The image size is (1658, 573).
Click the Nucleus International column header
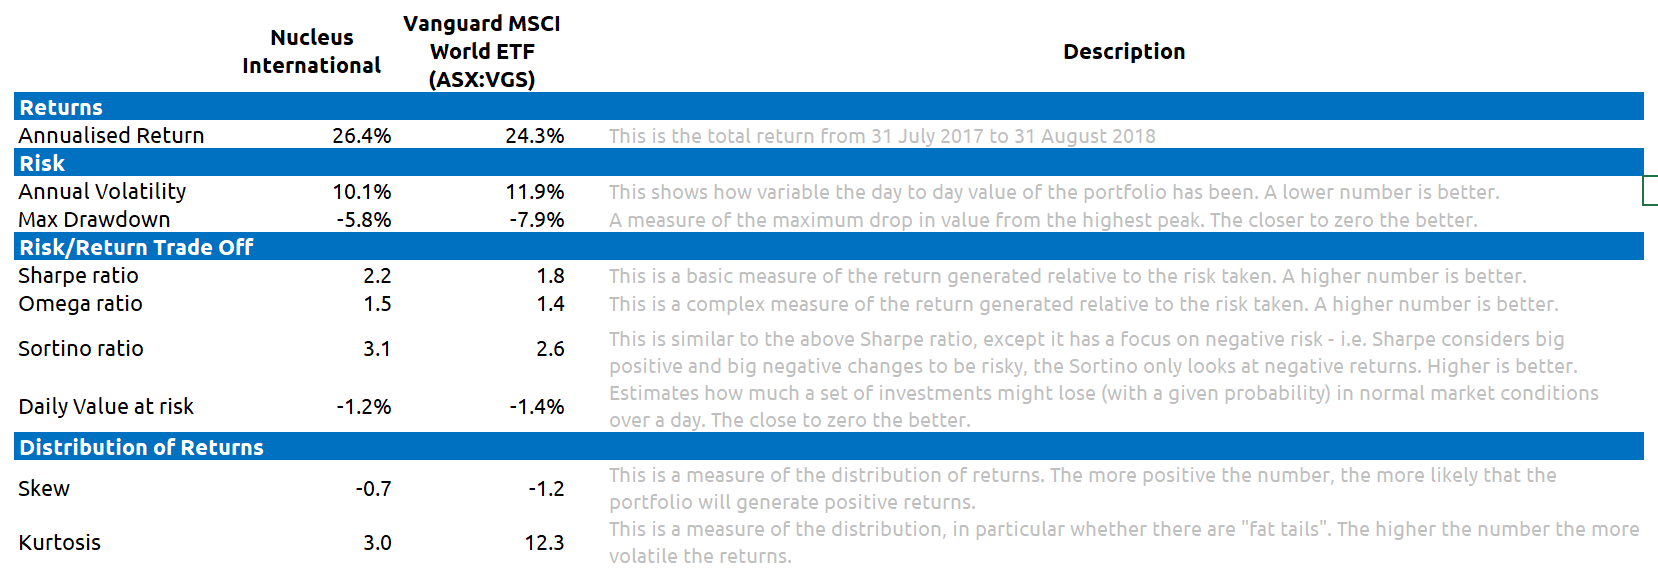pyautogui.click(x=311, y=51)
